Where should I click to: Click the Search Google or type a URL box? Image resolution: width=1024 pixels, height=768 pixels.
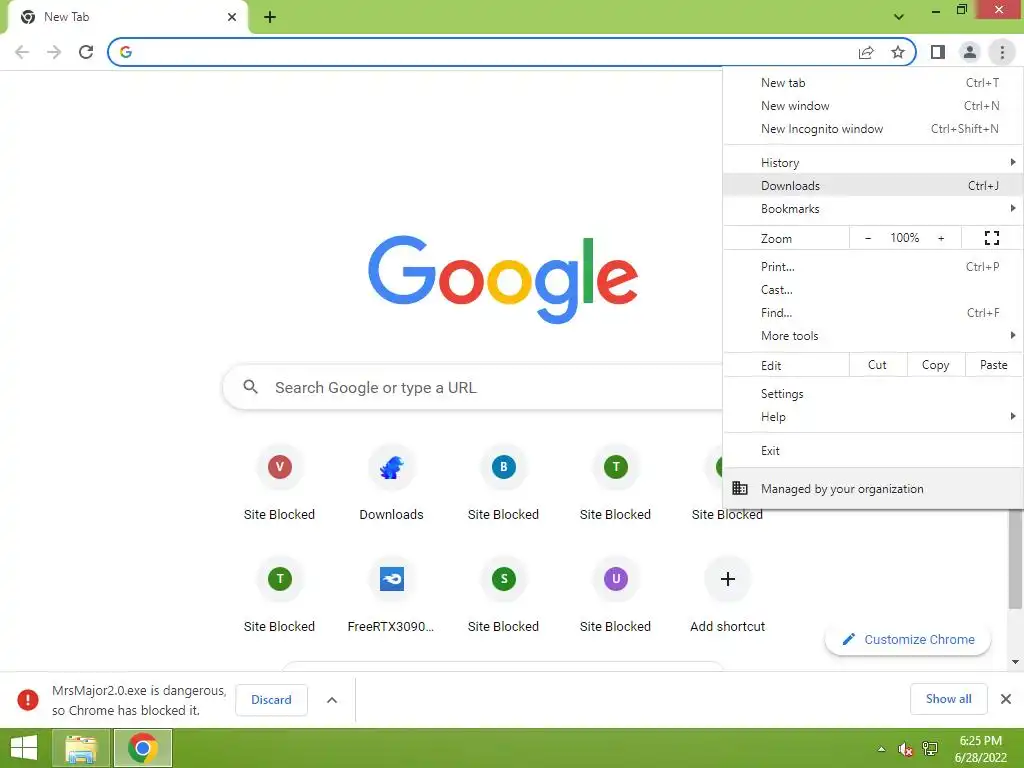(473, 387)
